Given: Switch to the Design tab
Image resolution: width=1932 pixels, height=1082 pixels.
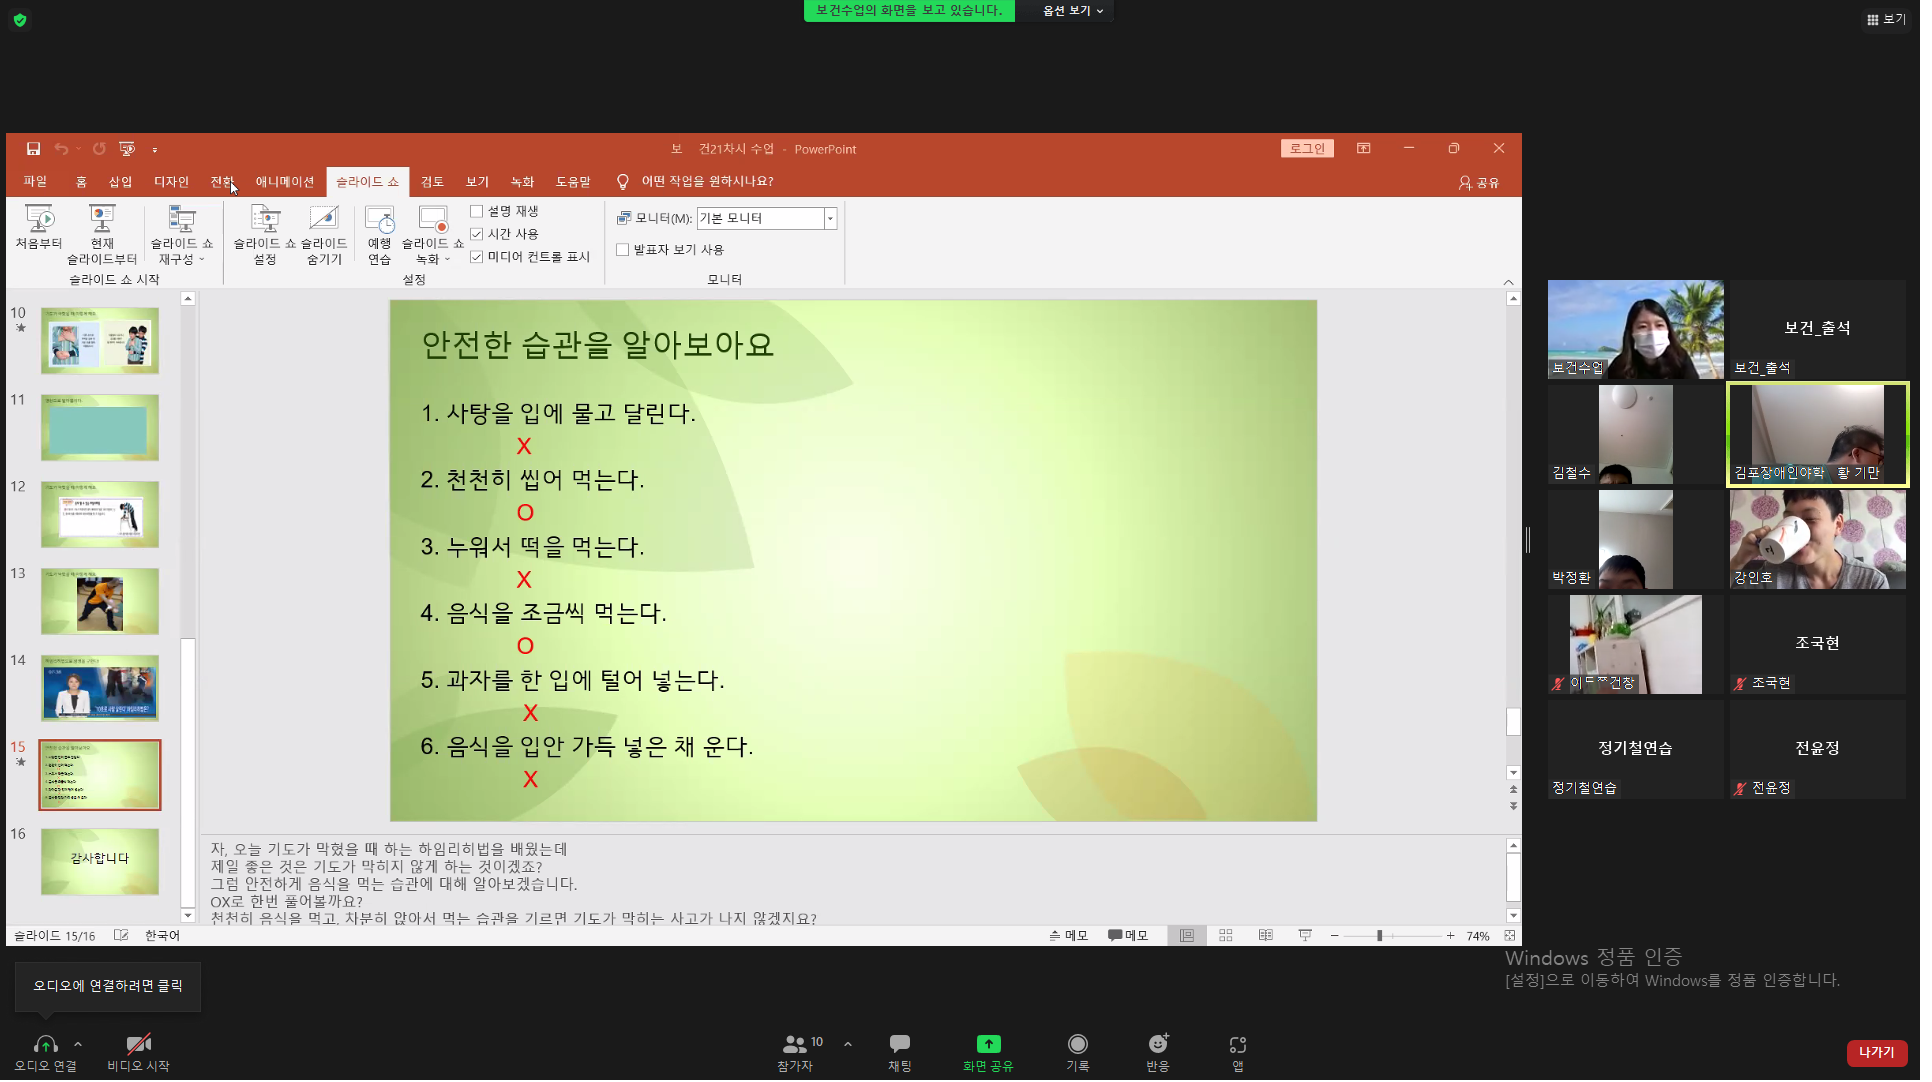Looking at the screenshot, I should point(172,182).
